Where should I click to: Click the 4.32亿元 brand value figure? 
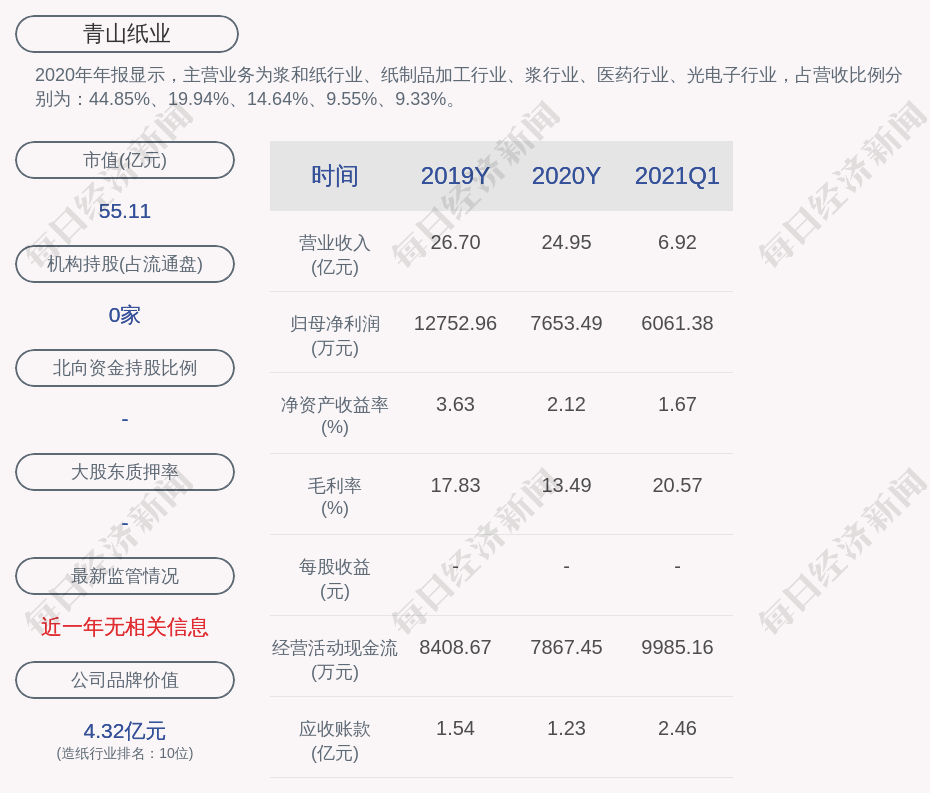click(x=125, y=731)
